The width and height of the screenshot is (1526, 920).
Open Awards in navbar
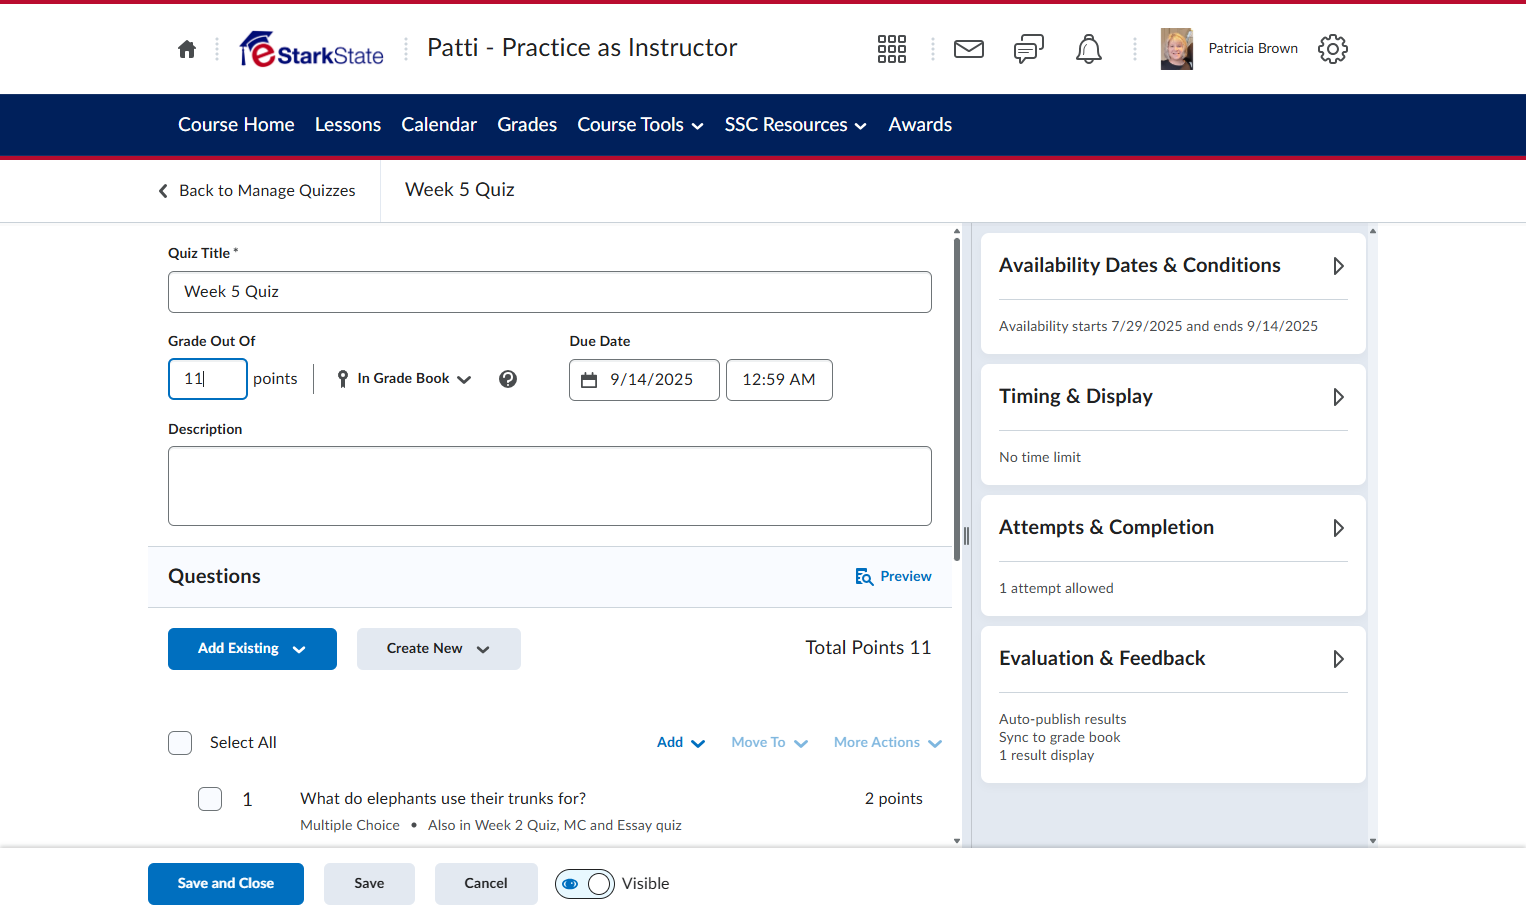tap(920, 125)
